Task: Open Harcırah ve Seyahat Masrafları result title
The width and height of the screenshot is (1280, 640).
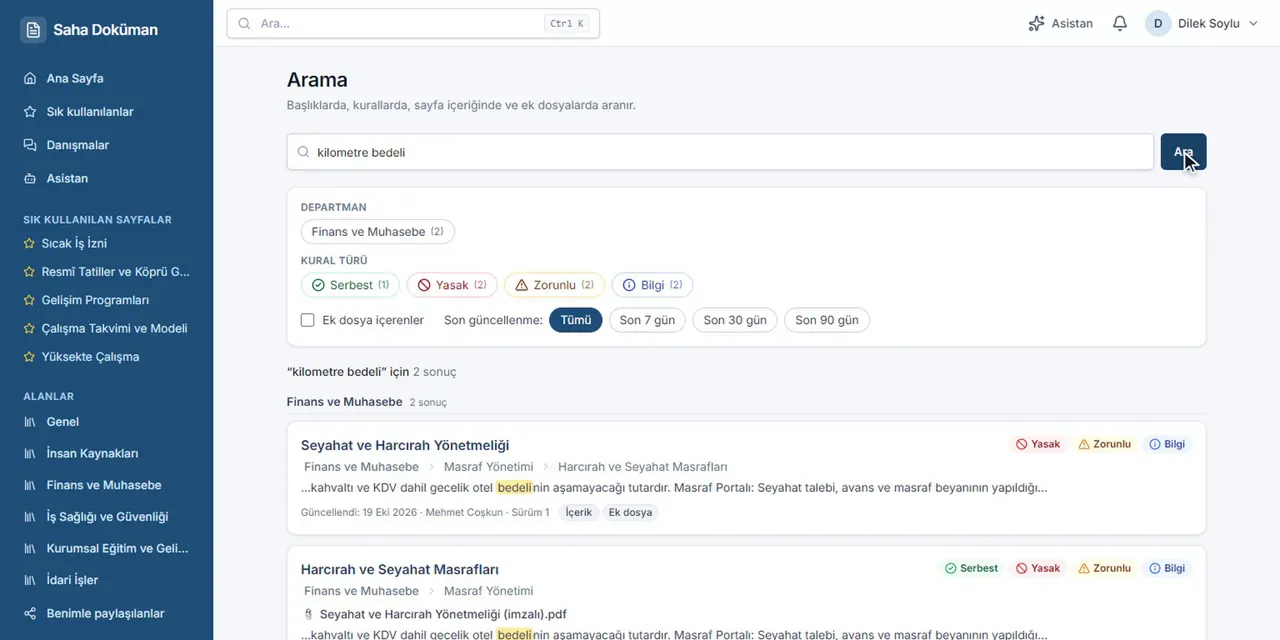Action: 400,569
